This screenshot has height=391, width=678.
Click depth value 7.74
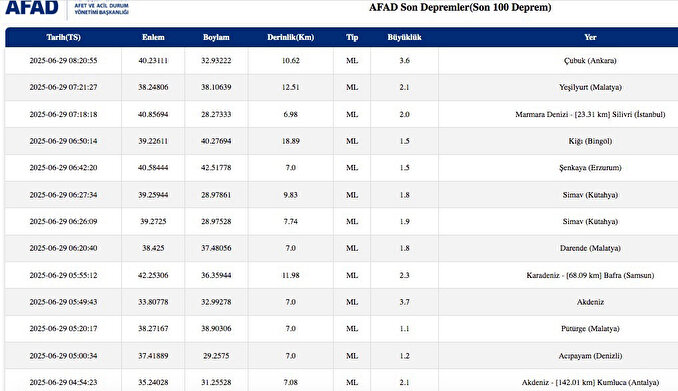click(291, 221)
